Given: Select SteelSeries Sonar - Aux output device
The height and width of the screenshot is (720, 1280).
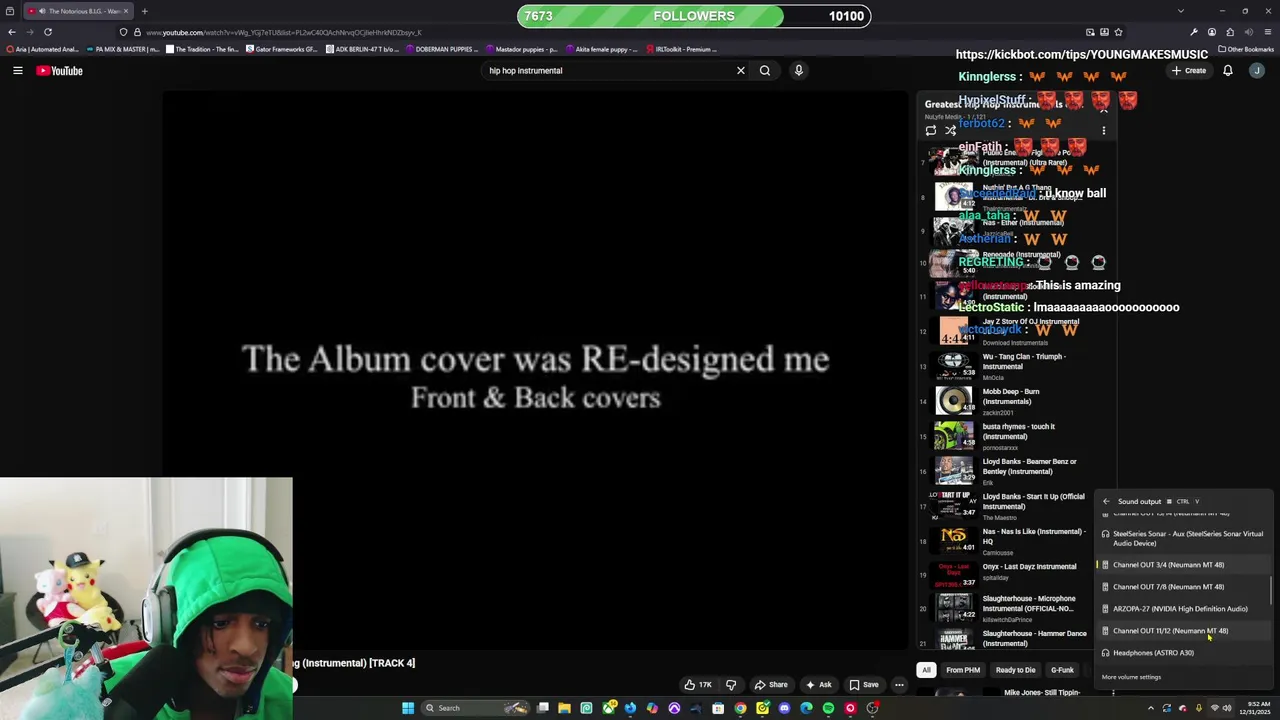Looking at the screenshot, I should click(1183, 538).
